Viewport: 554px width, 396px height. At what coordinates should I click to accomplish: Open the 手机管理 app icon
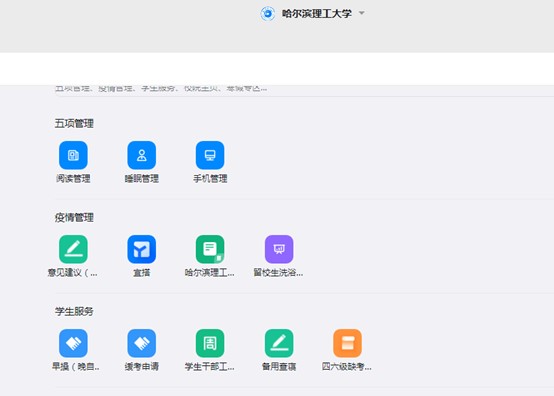click(x=210, y=155)
